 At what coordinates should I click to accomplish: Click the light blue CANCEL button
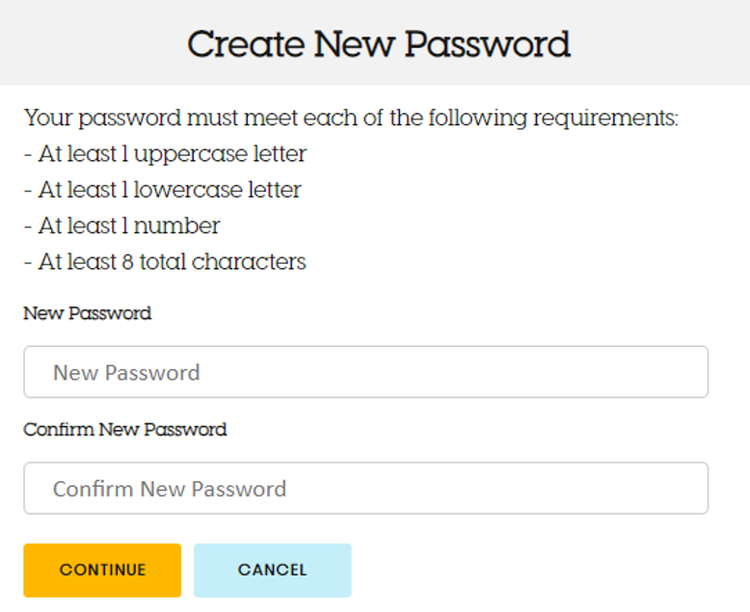tap(272, 570)
